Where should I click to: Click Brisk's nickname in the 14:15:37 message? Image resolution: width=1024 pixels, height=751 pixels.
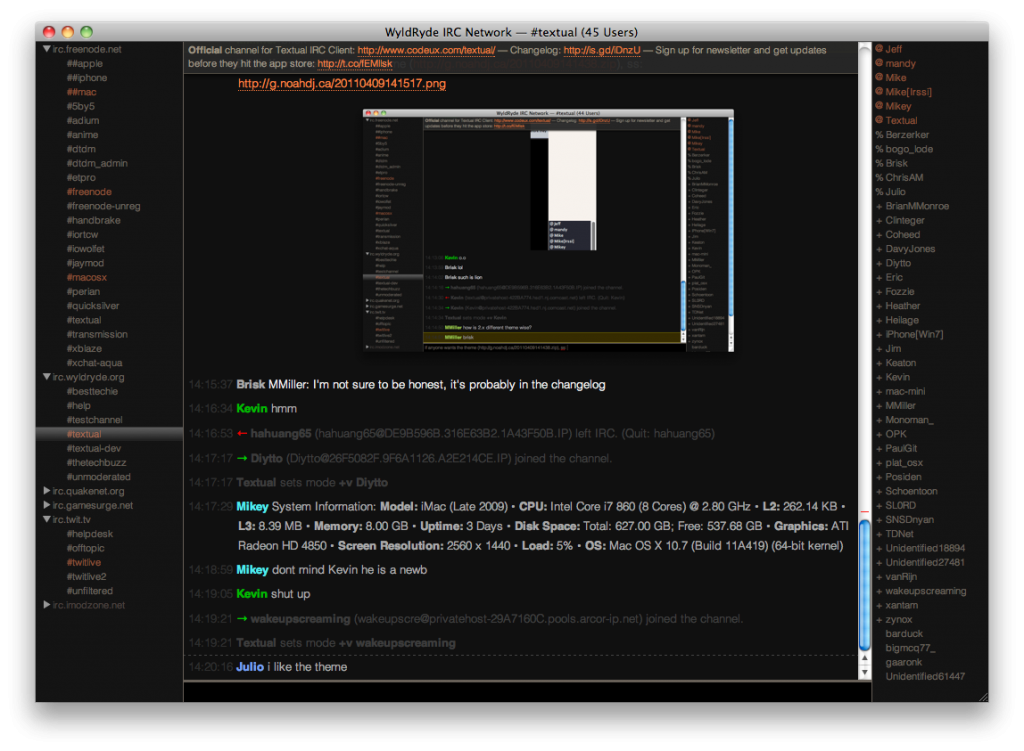coord(250,385)
